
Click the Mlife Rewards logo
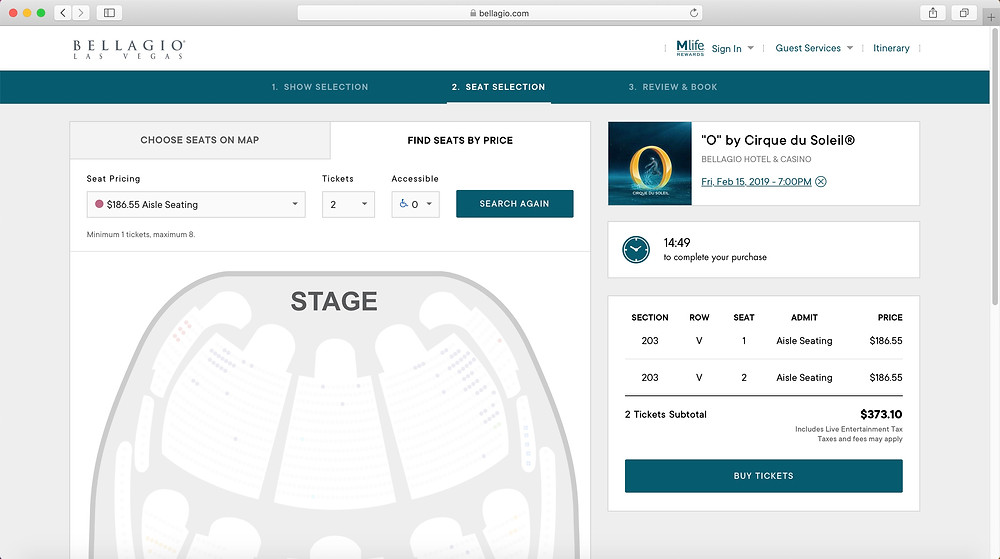690,48
